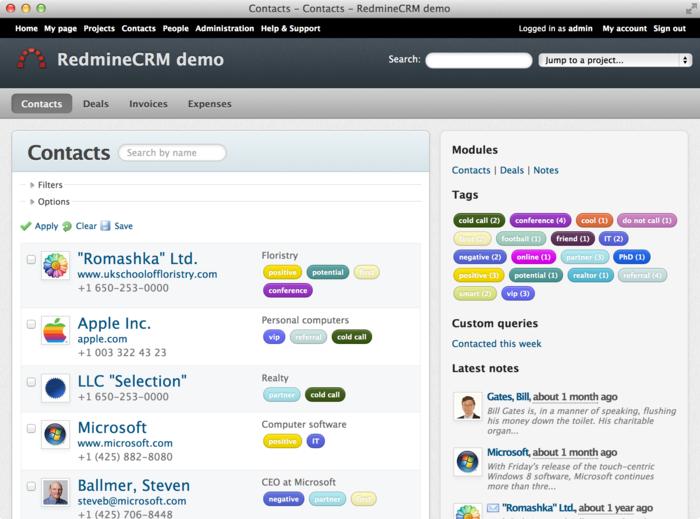The width and height of the screenshot is (700, 519).
Task: Switch to the Deals tab
Action: pyautogui.click(x=96, y=104)
